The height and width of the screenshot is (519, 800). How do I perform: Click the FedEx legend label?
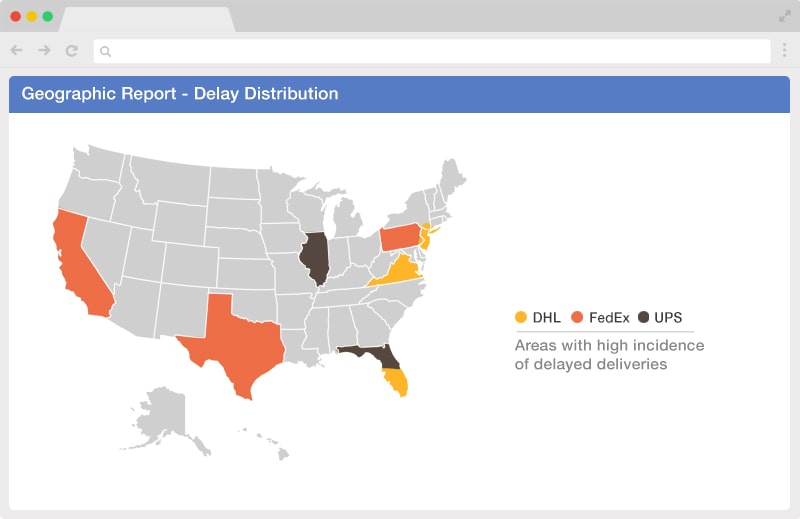(x=609, y=317)
